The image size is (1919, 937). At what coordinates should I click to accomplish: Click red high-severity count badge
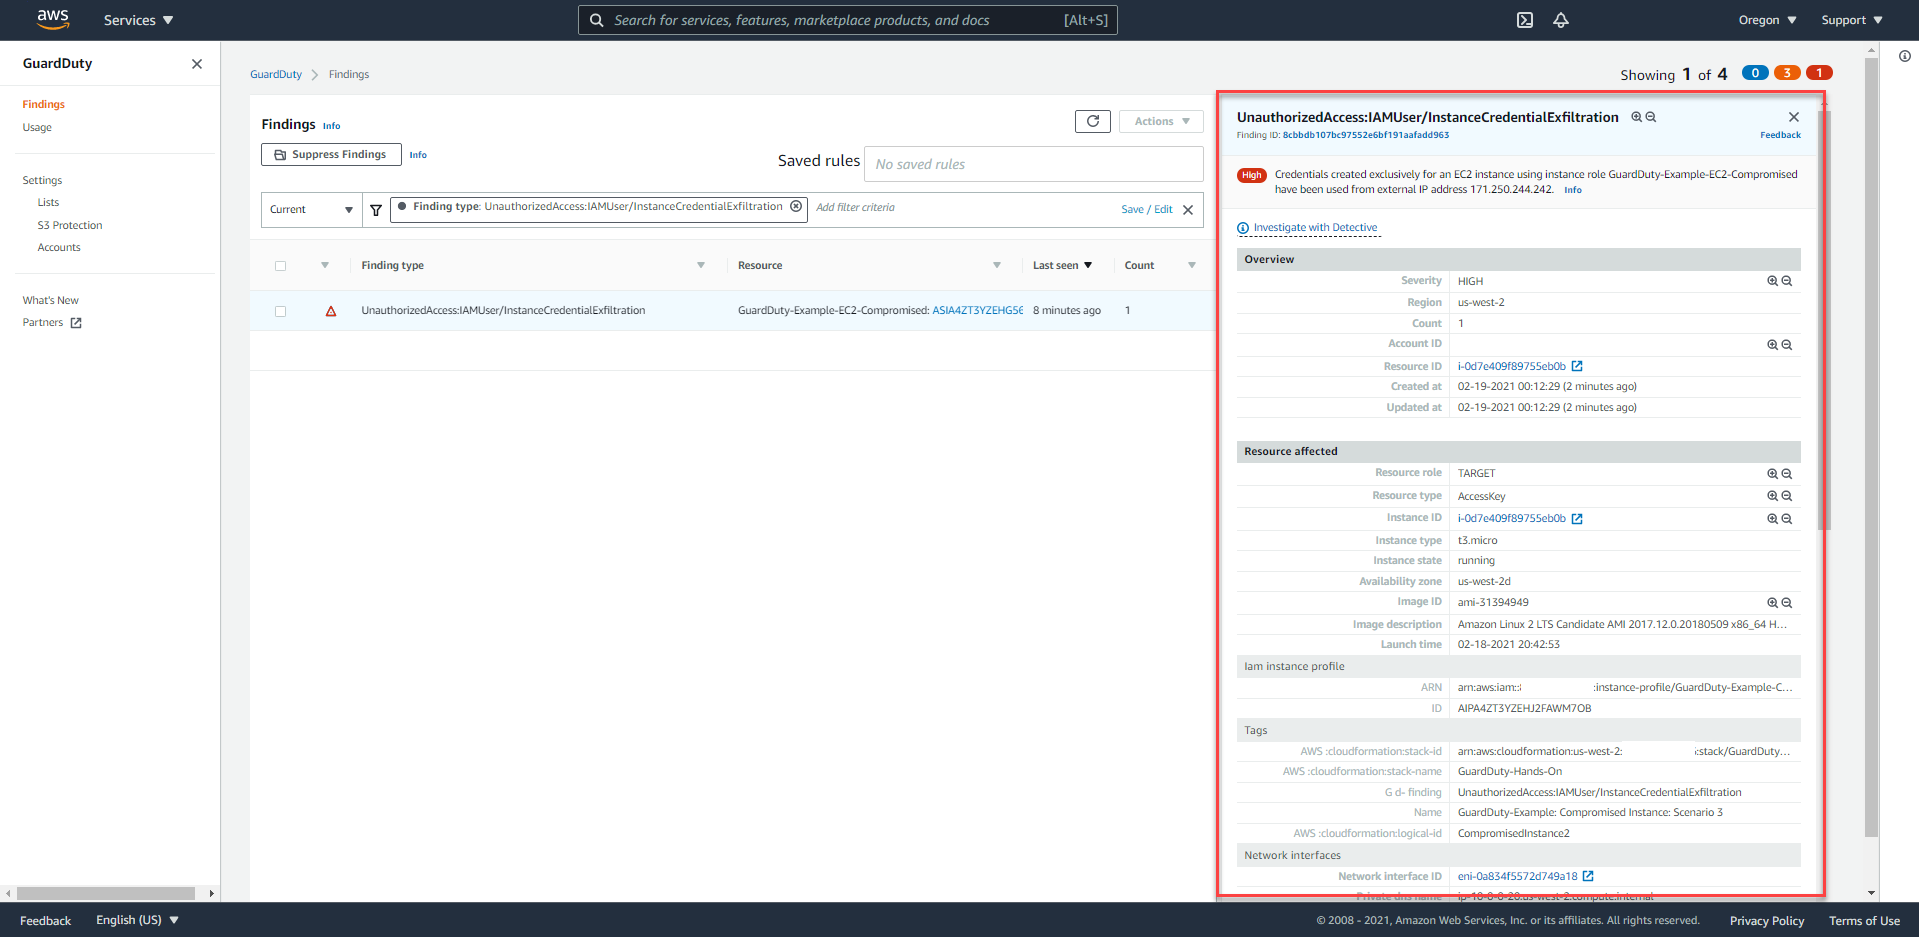[1819, 73]
